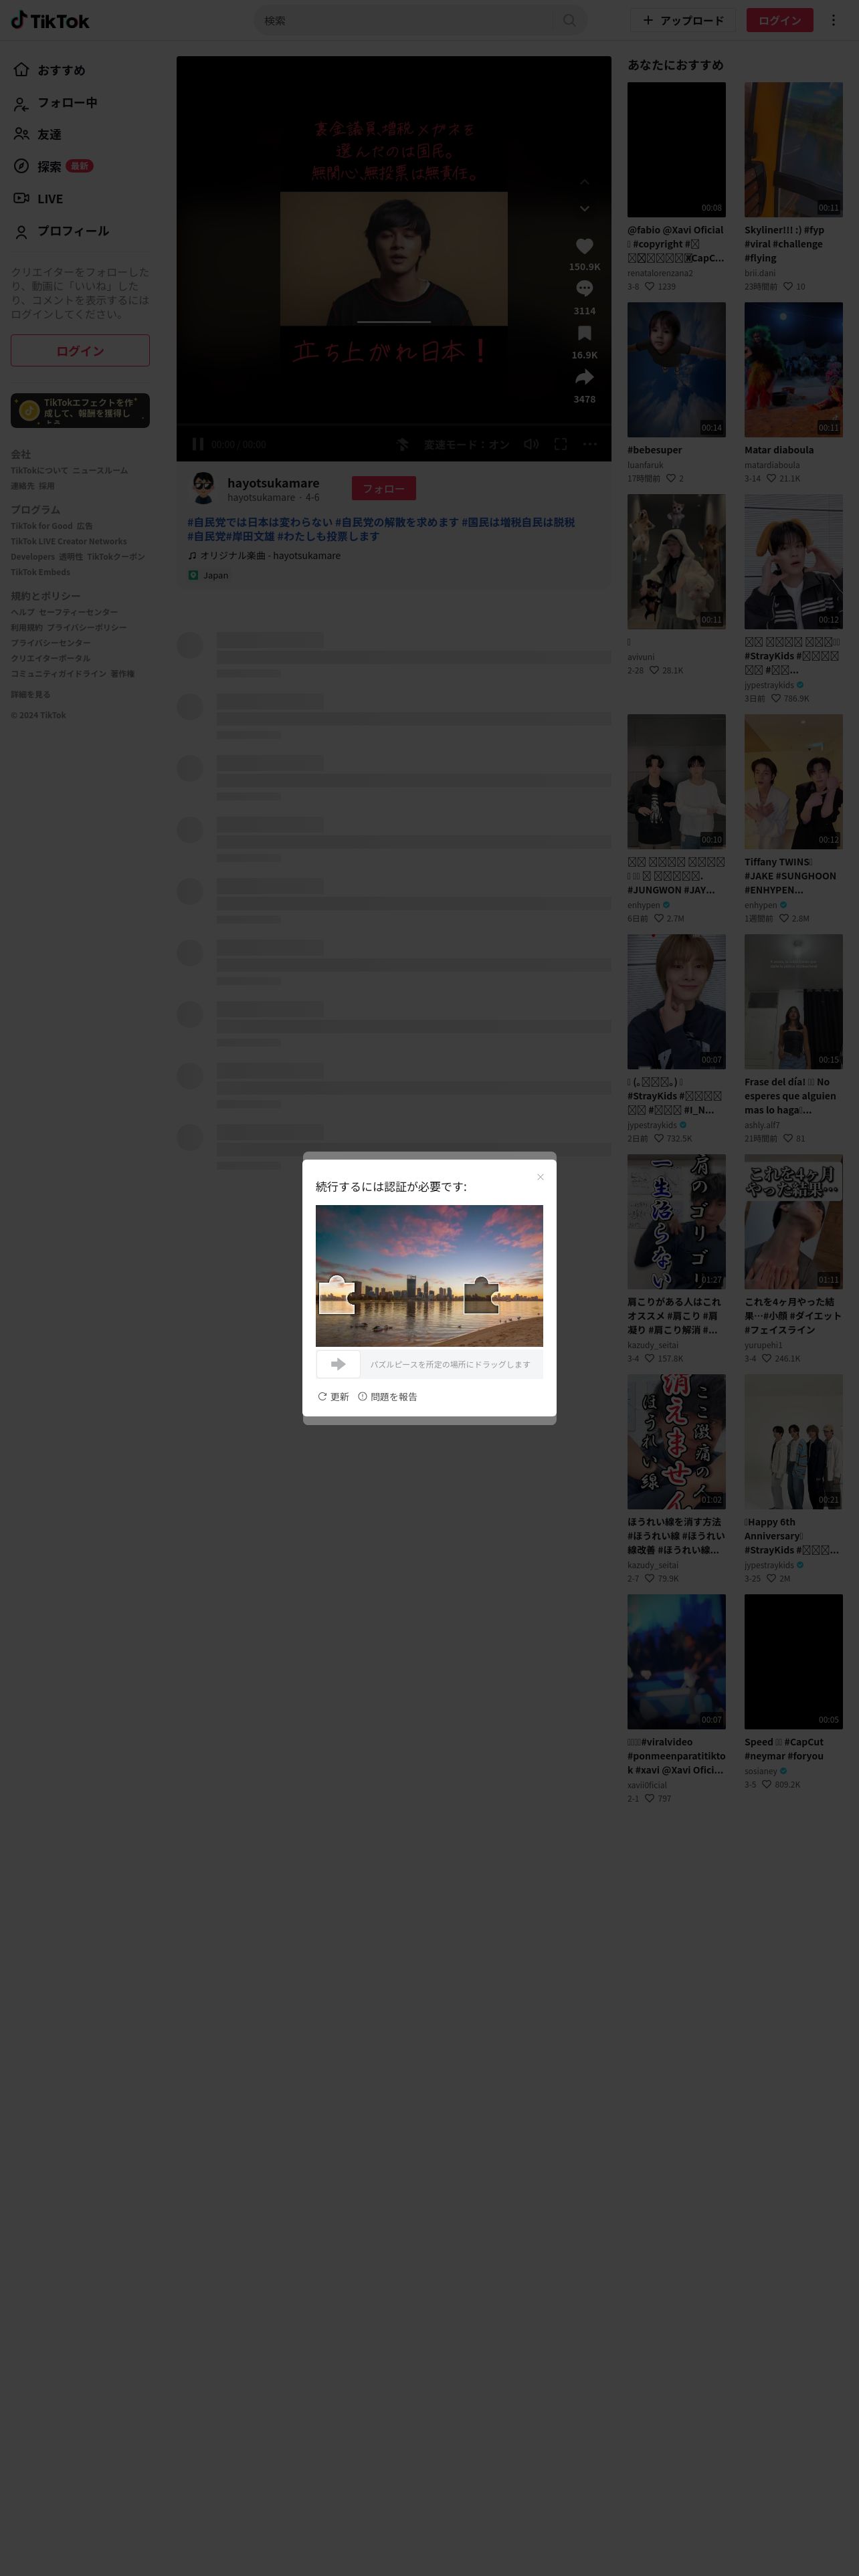
Task: Open the TikTok Embeds footer link
Action: tap(40, 572)
